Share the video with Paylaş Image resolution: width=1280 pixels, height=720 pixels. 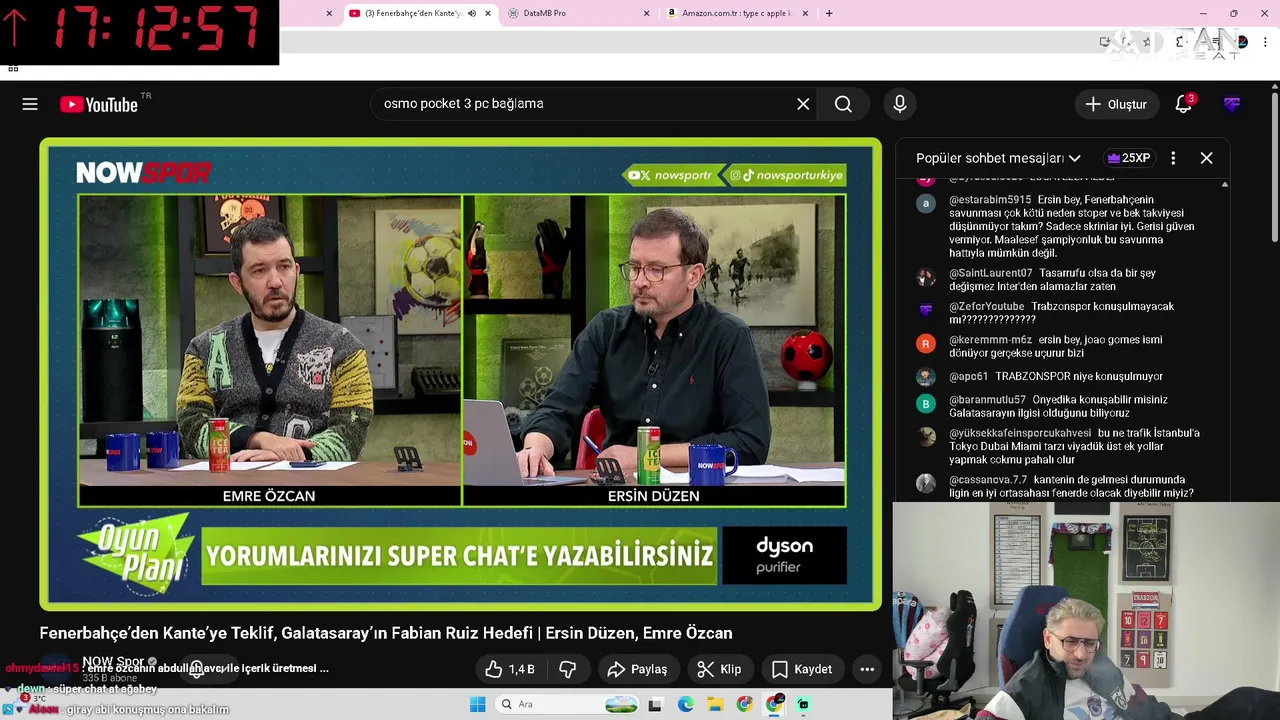638,669
